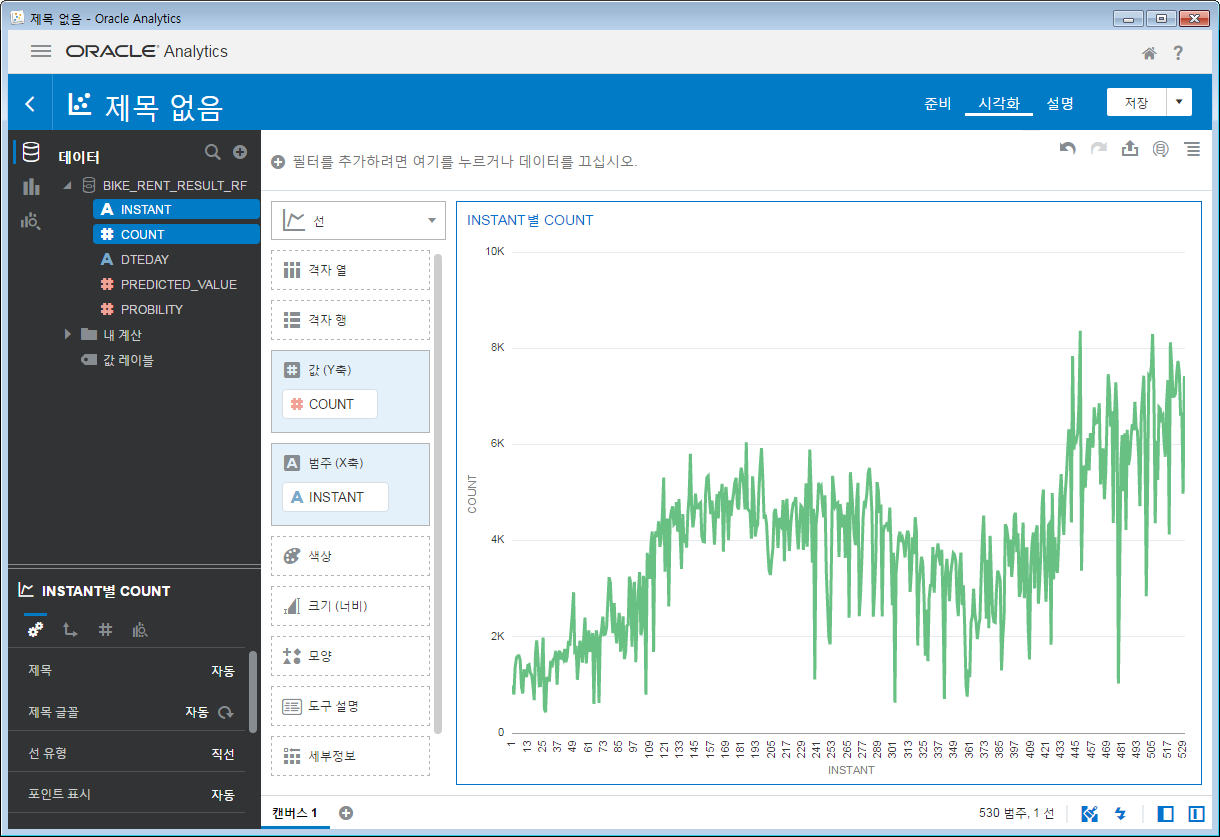Click the properties panel vertical scrollbar
This screenshot has width=1220, height=837.
(x=253, y=691)
